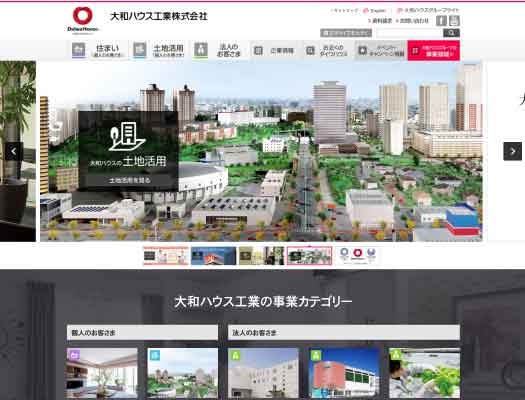Click the land-use building icon on banner
Image resolution: width=525 pixels, height=400 pixels.
click(x=127, y=137)
